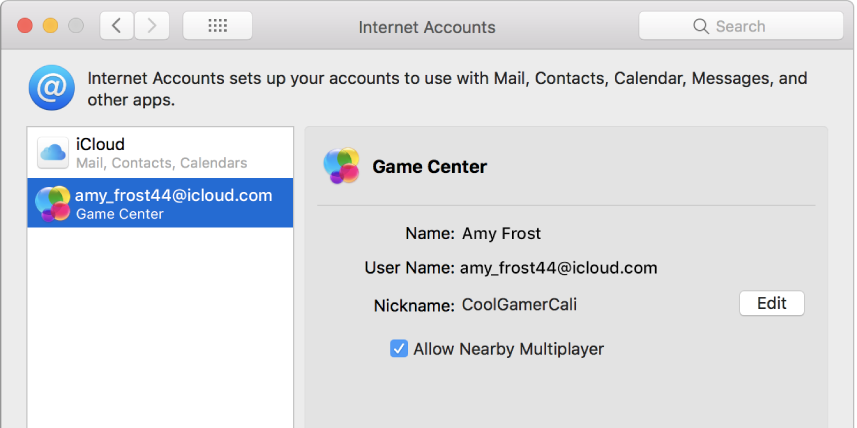The width and height of the screenshot is (857, 428).
Task: Go forward with the right chevron
Action: pyautogui.click(x=151, y=26)
